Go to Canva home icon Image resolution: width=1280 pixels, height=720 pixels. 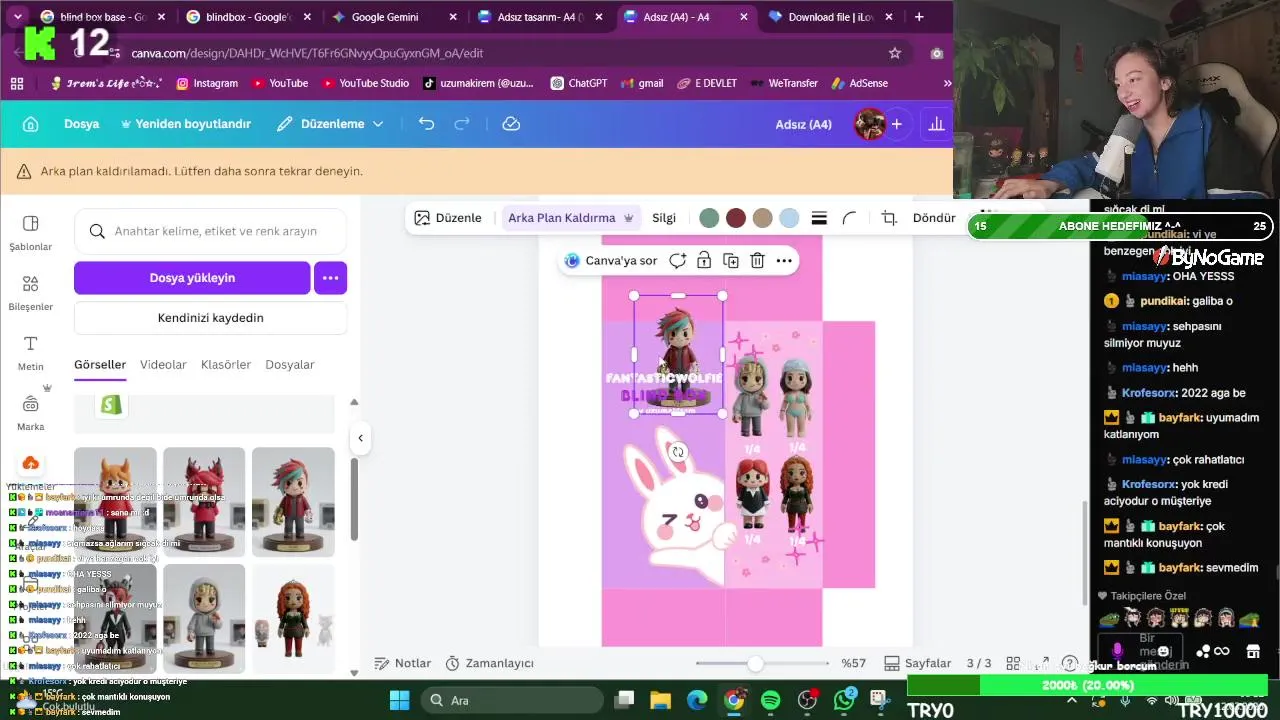[30, 124]
